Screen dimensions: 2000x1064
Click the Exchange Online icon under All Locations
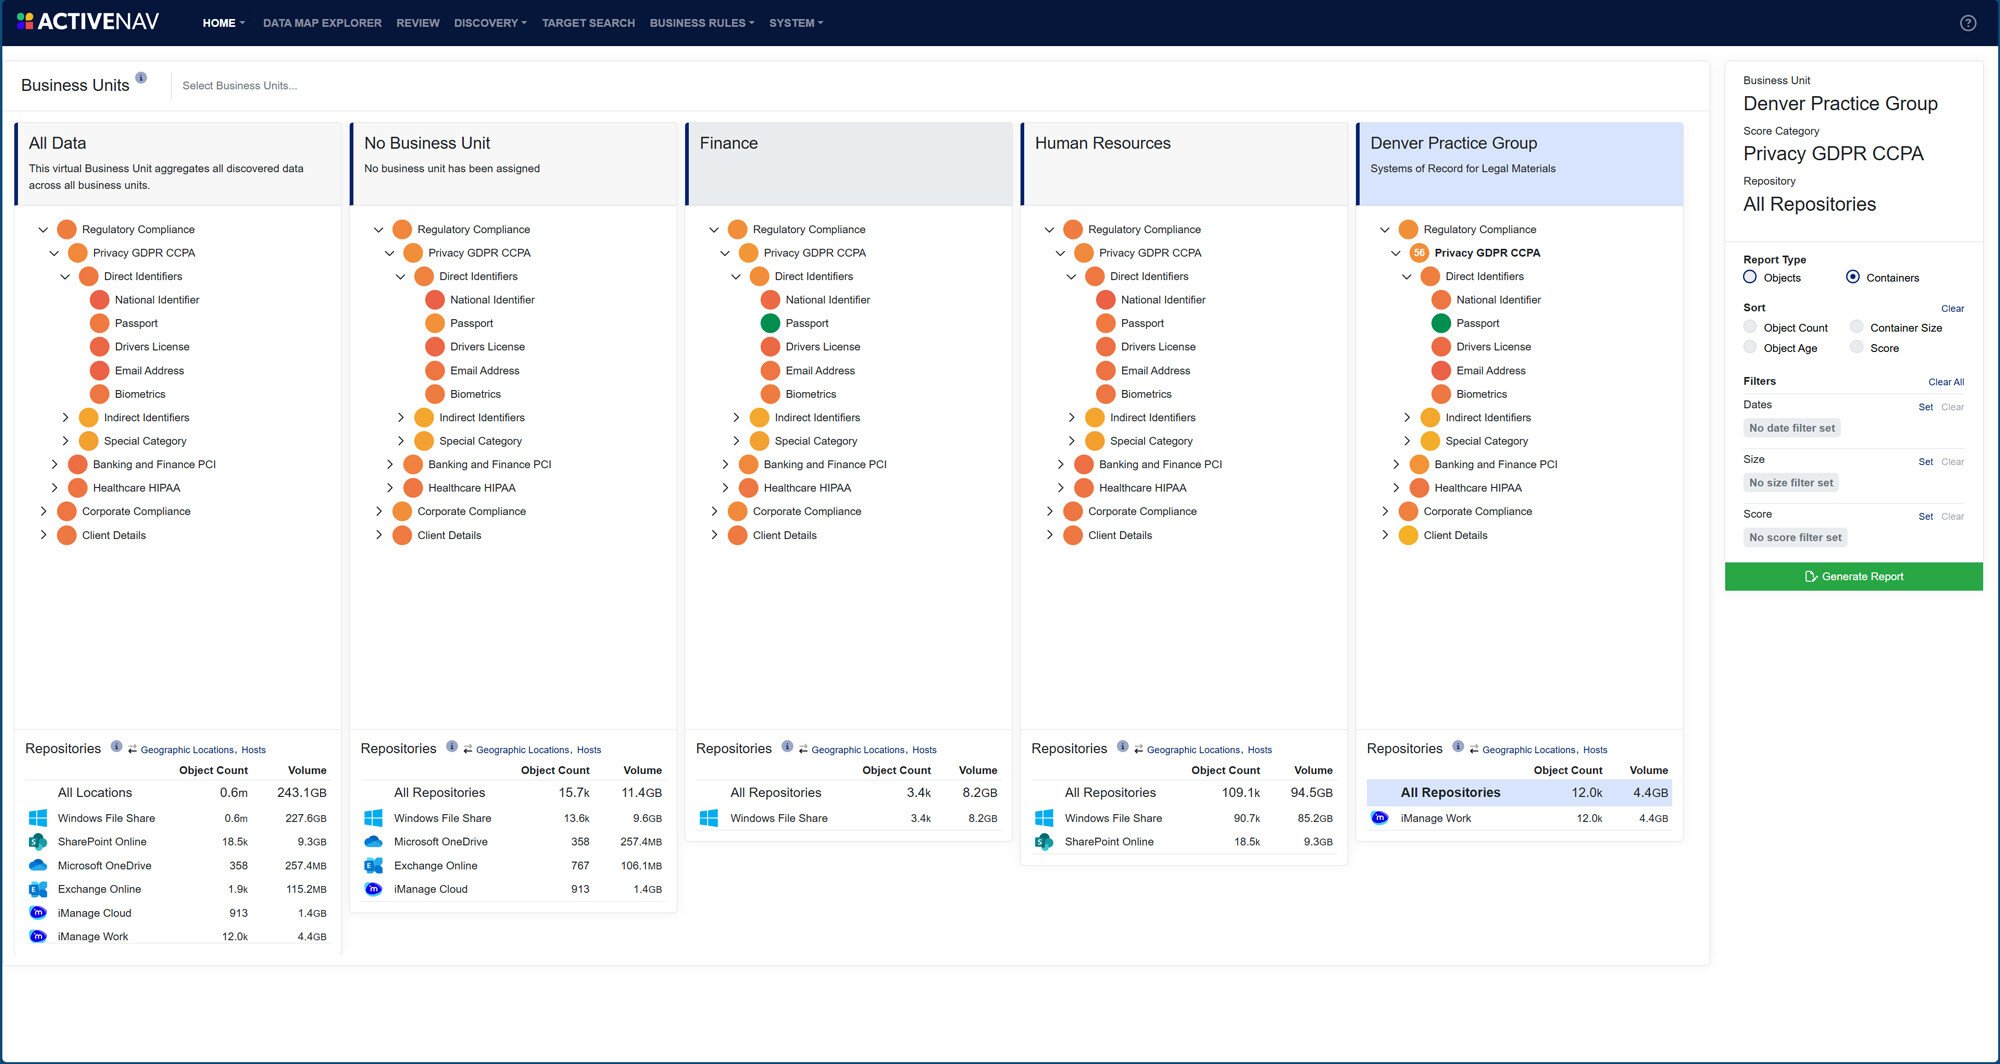(x=38, y=889)
